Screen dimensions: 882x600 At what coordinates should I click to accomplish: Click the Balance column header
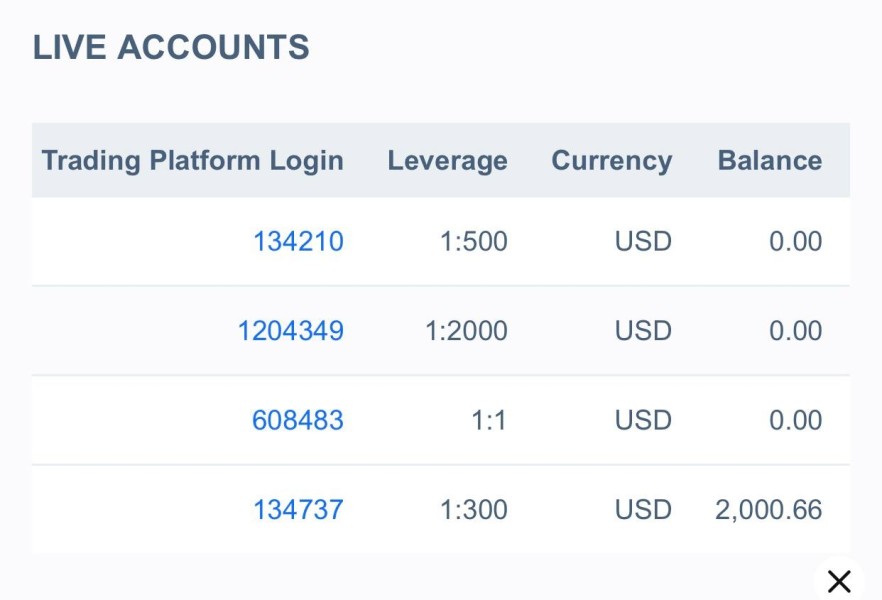point(769,161)
